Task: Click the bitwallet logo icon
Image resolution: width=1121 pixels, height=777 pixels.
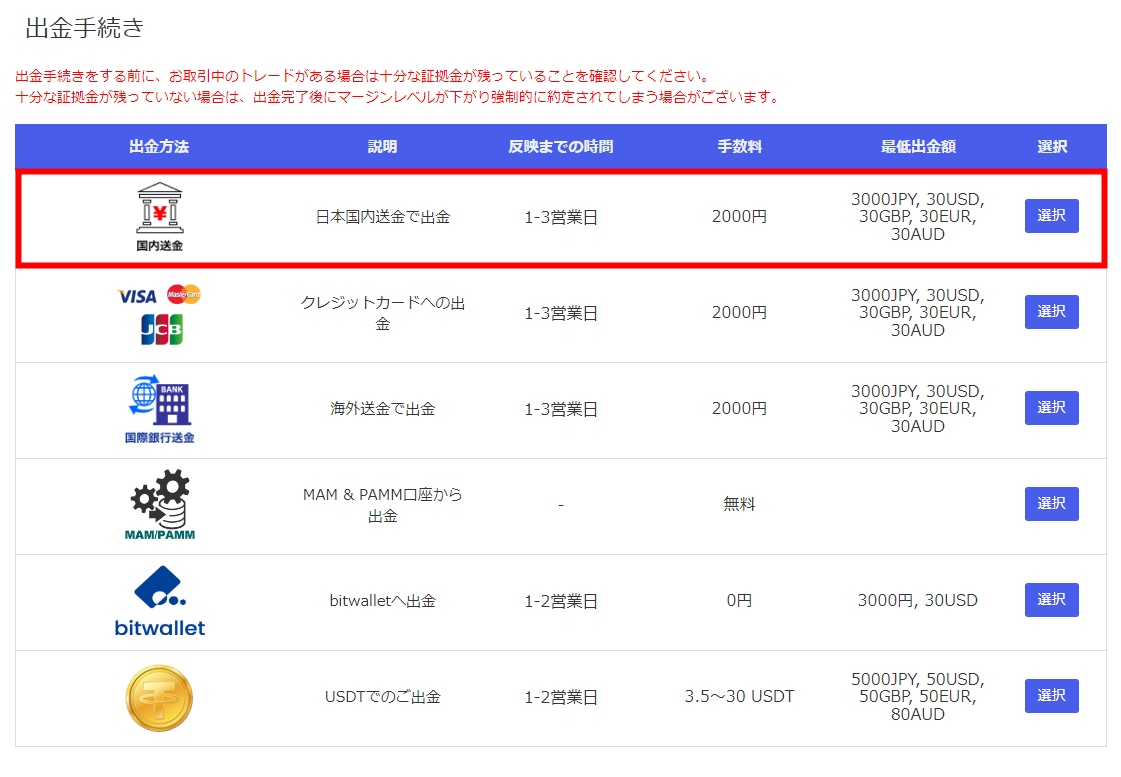Action: click(159, 601)
